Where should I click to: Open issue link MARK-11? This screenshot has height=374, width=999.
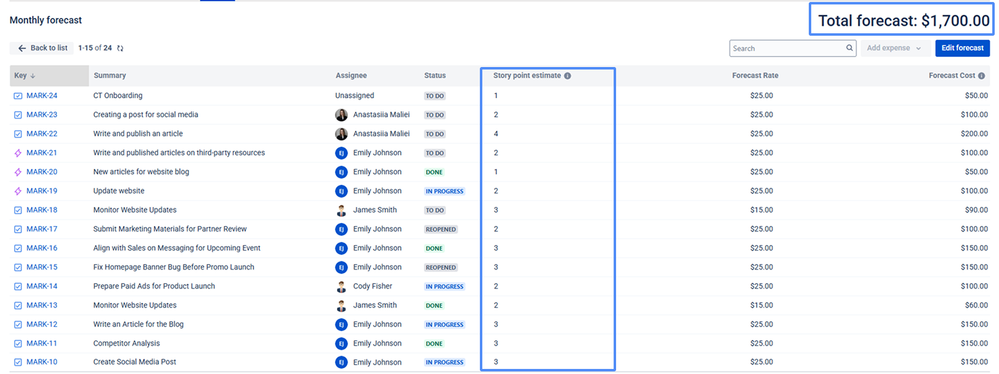point(42,343)
